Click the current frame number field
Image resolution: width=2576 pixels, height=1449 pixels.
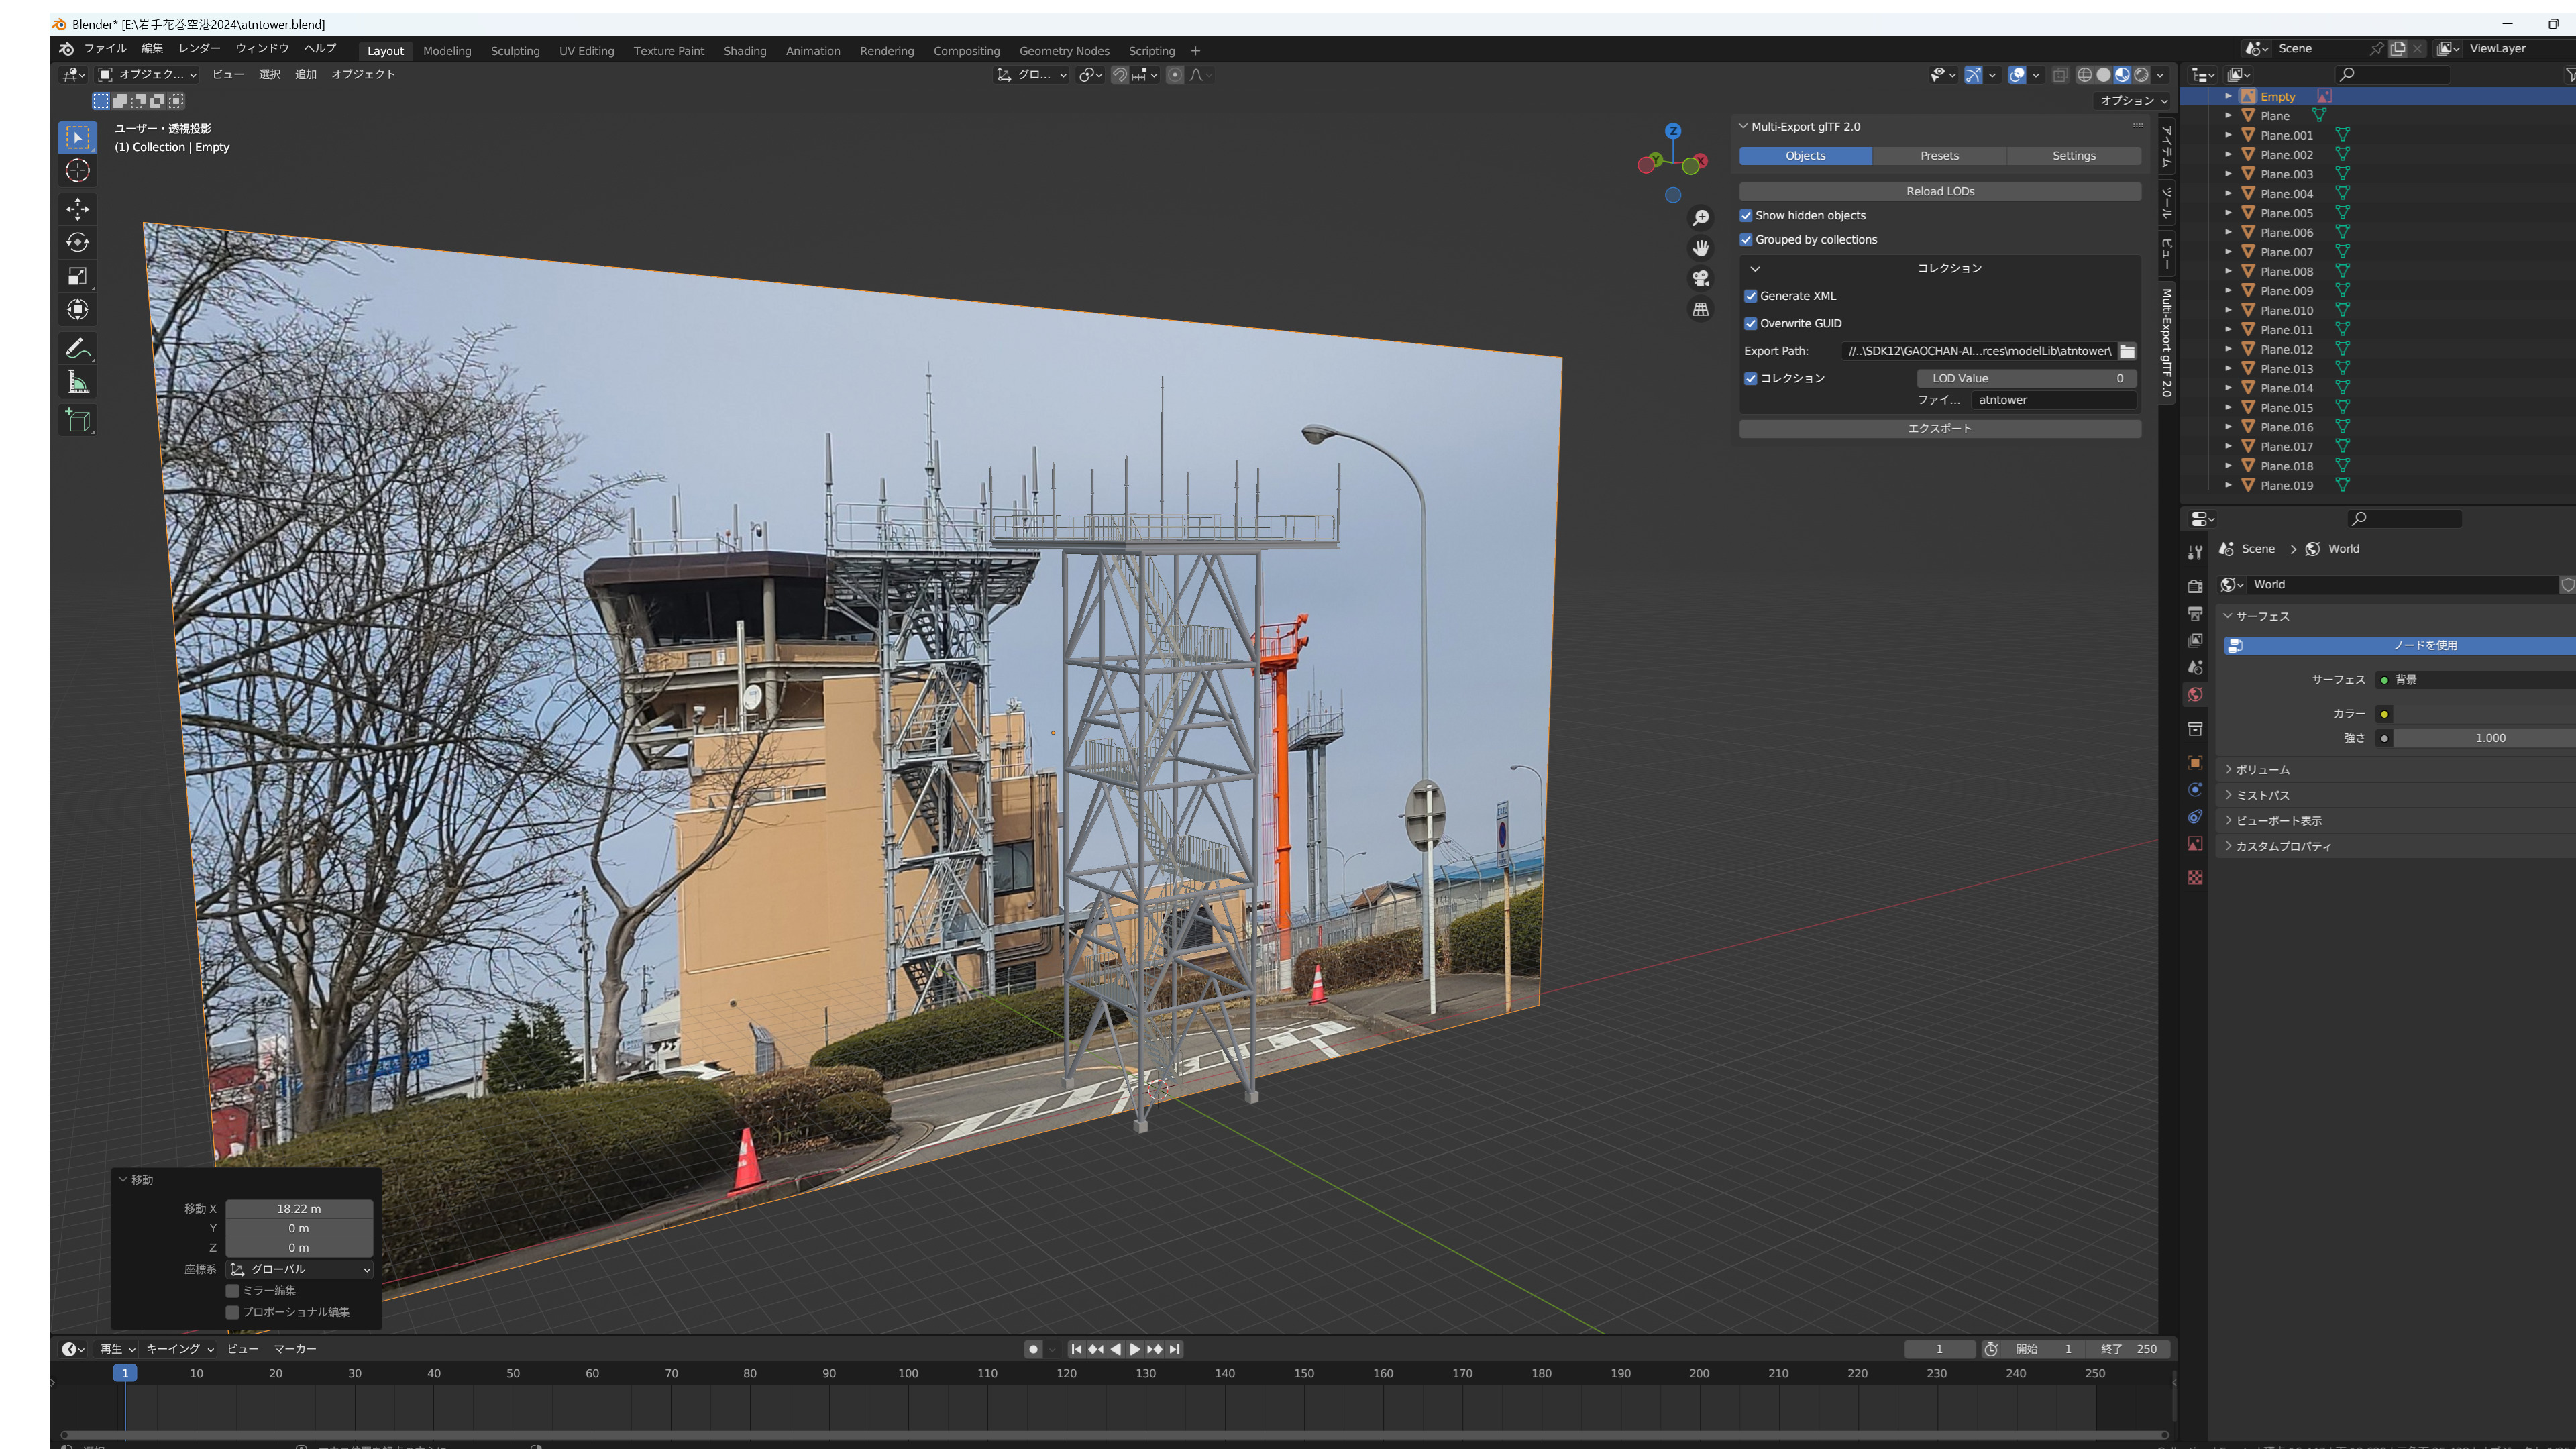coord(1939,1349)
